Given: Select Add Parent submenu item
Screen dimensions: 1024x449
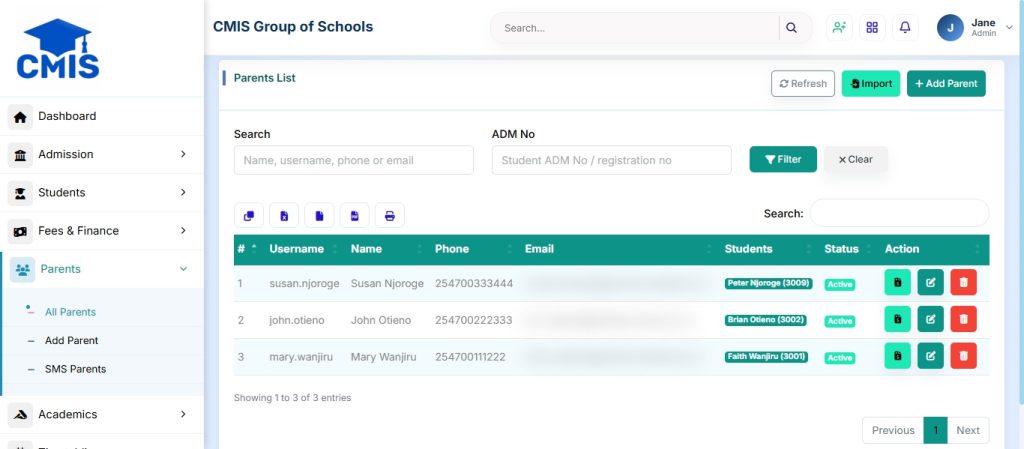Looking at the screenshot, I should 71,341.
